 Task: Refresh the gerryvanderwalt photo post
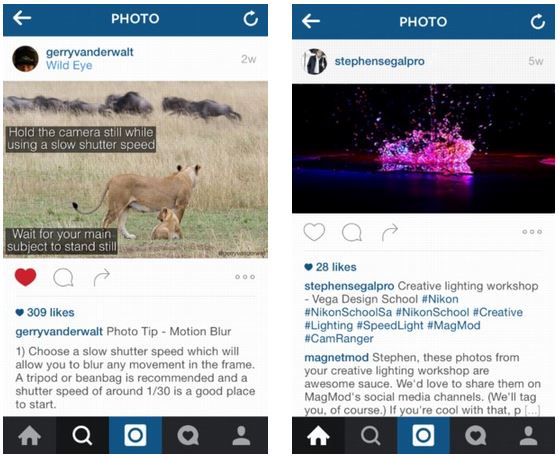click(251, 18)
